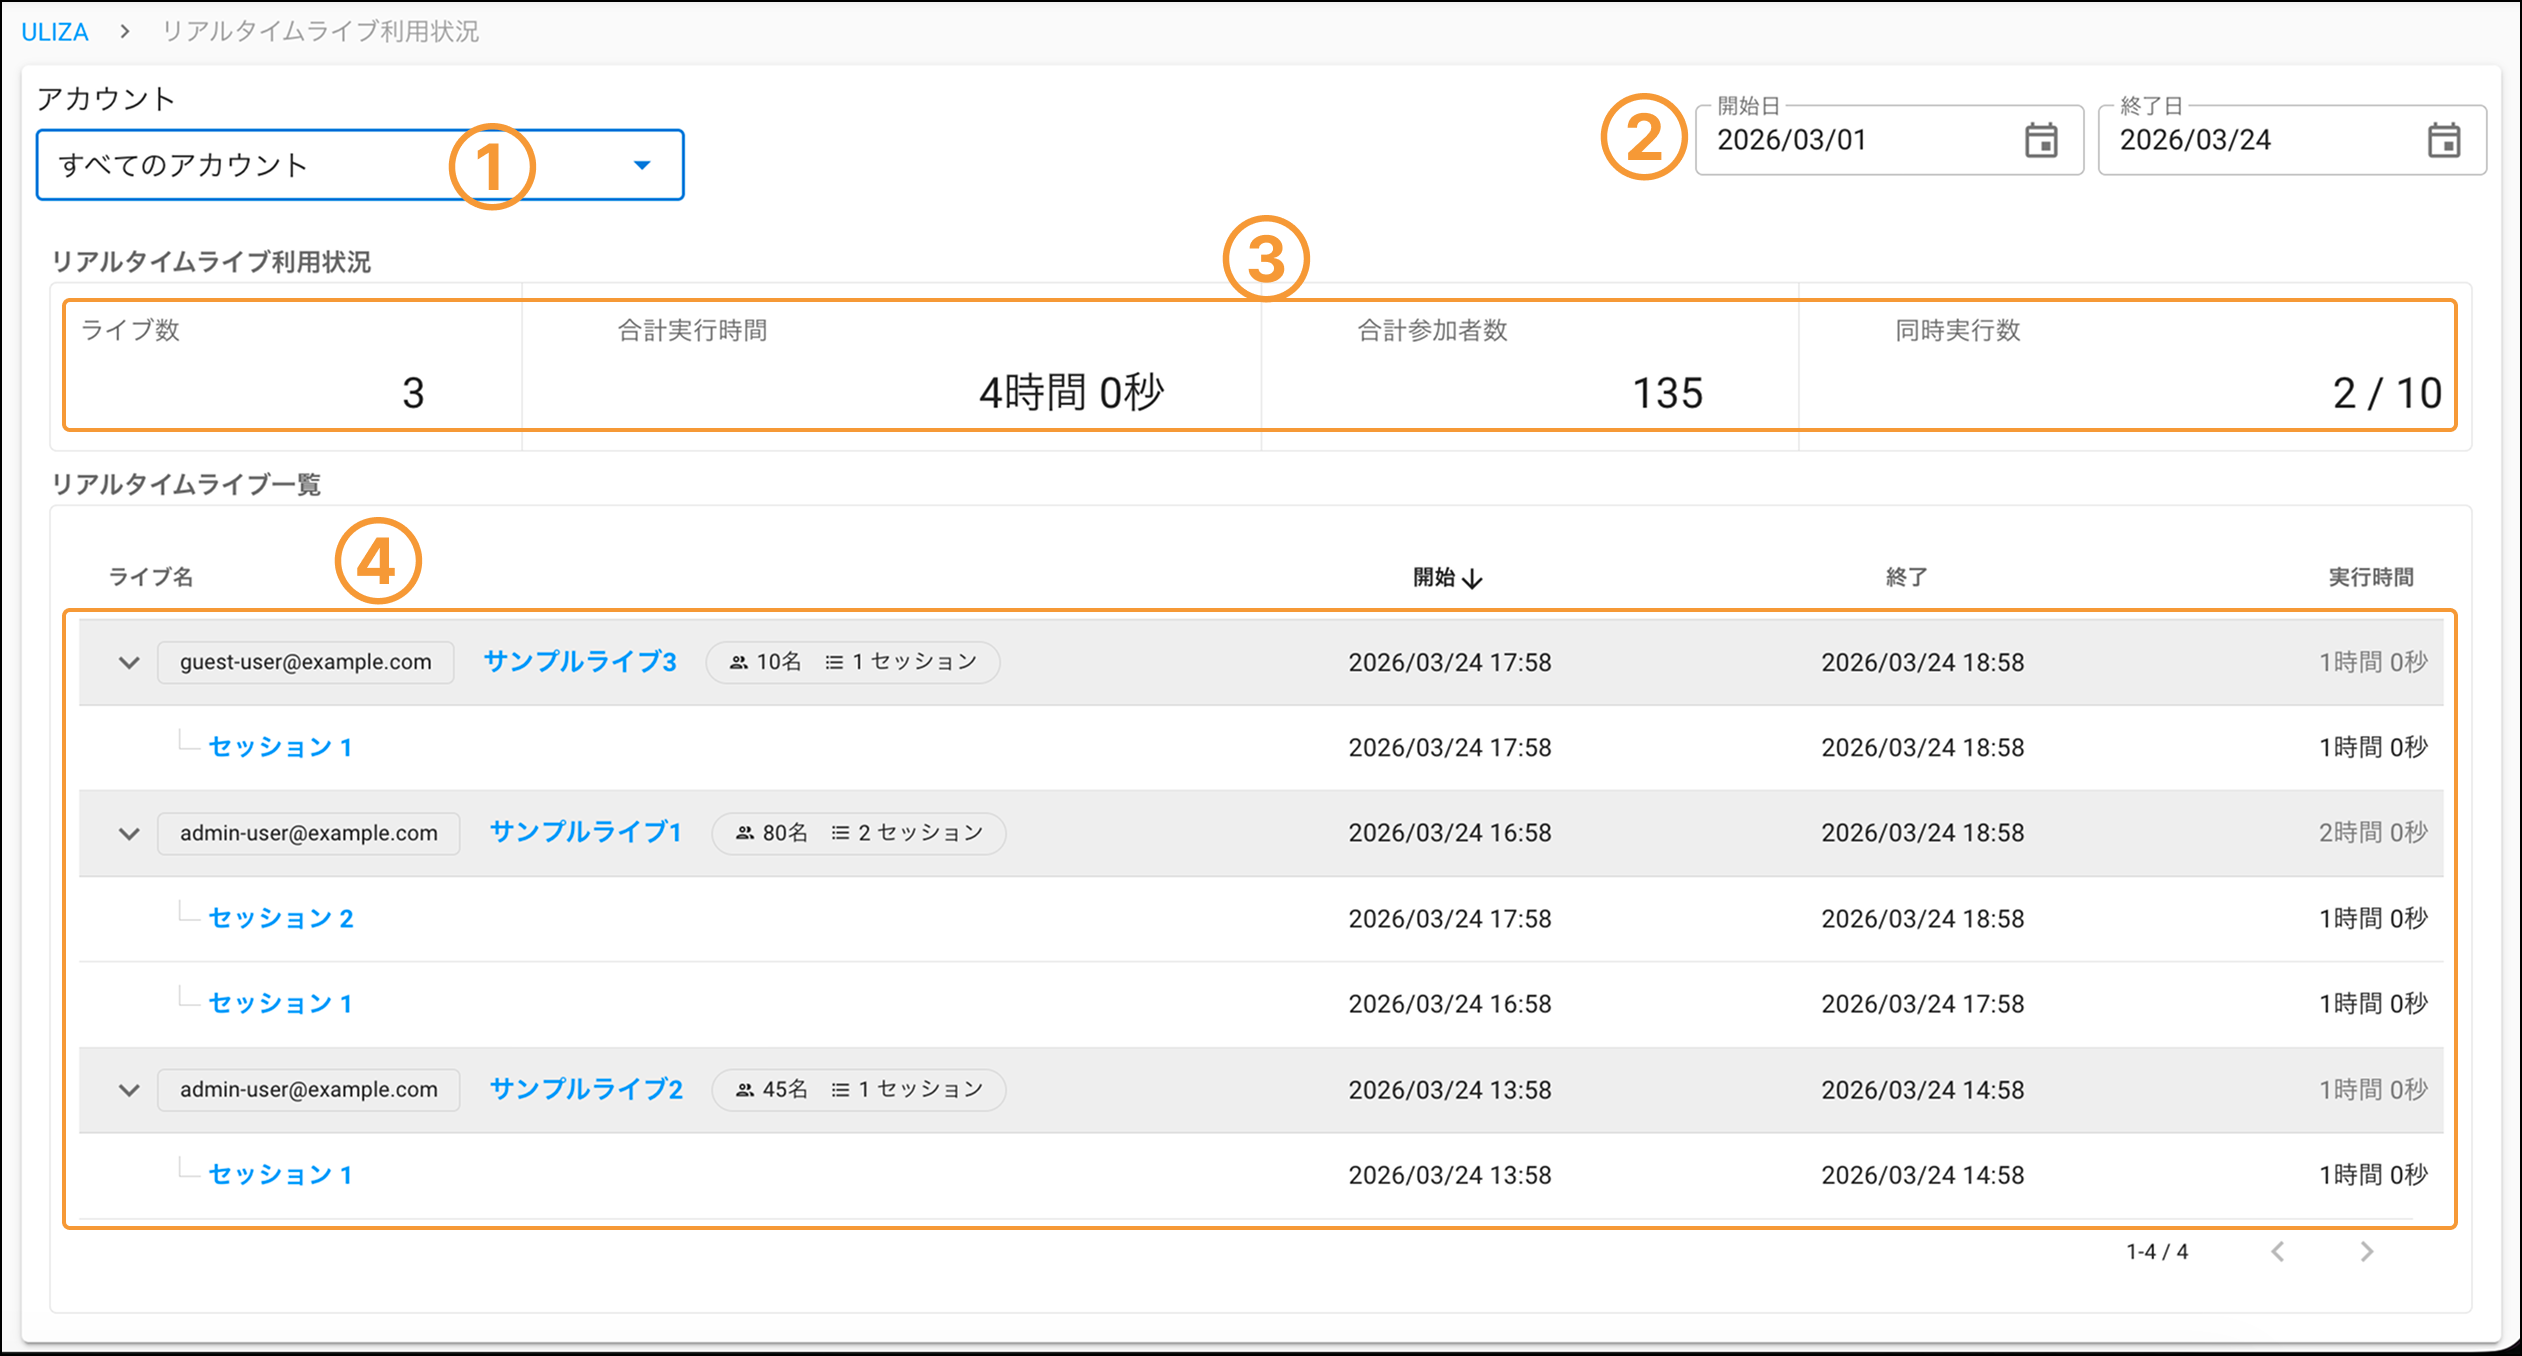Open the サンプルライブ2 live link

pyautogui.click(x=586, y=1089)
